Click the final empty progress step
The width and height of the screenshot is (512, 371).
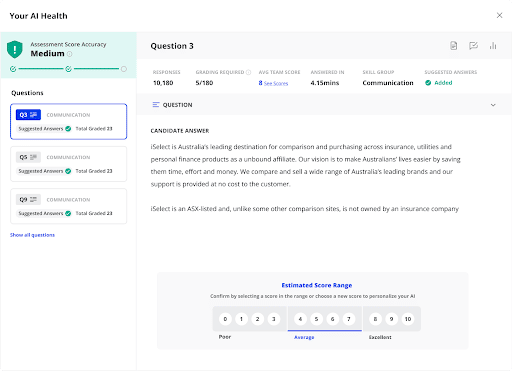click(124, 69)
